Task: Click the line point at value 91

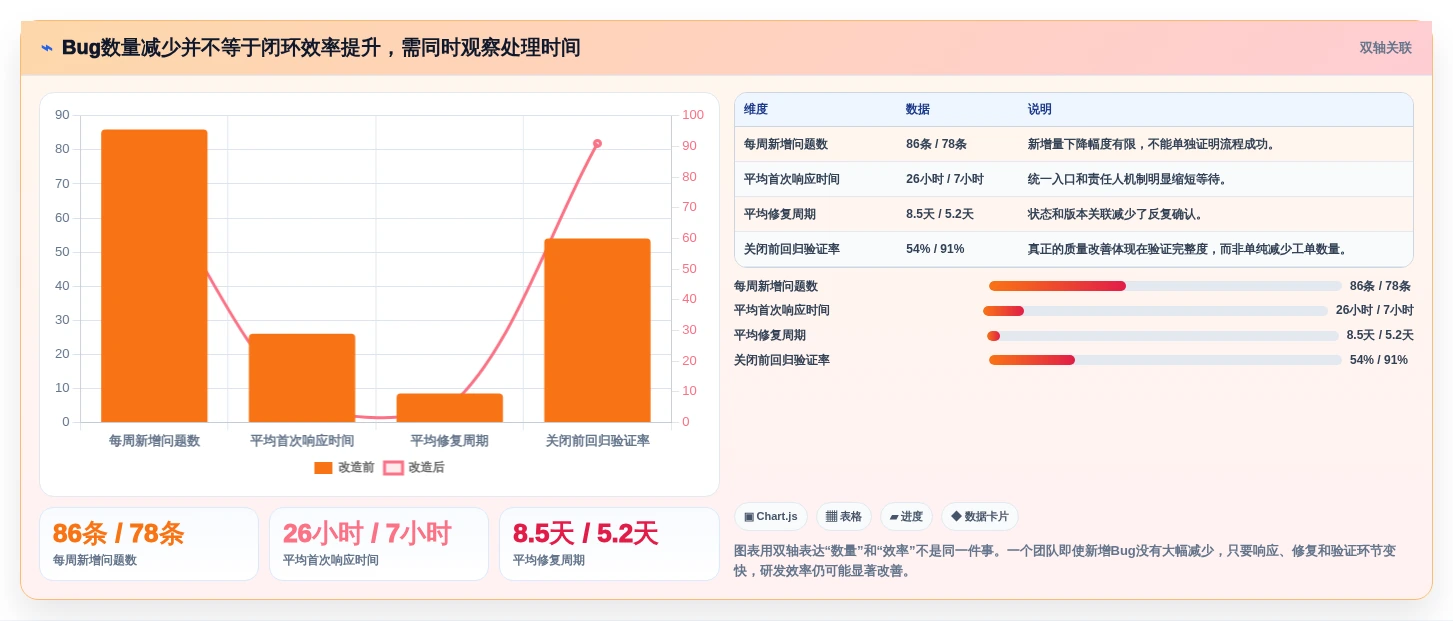Action: click(x=597, y=143)
